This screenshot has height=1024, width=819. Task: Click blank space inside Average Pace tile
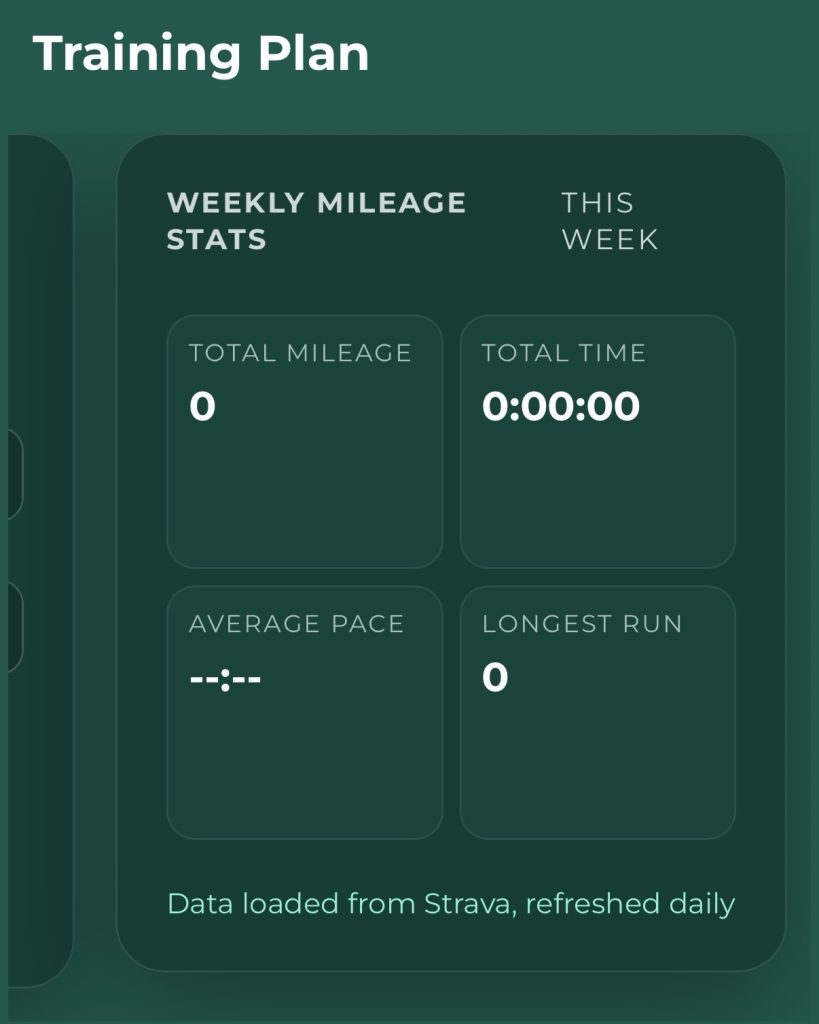304,770
